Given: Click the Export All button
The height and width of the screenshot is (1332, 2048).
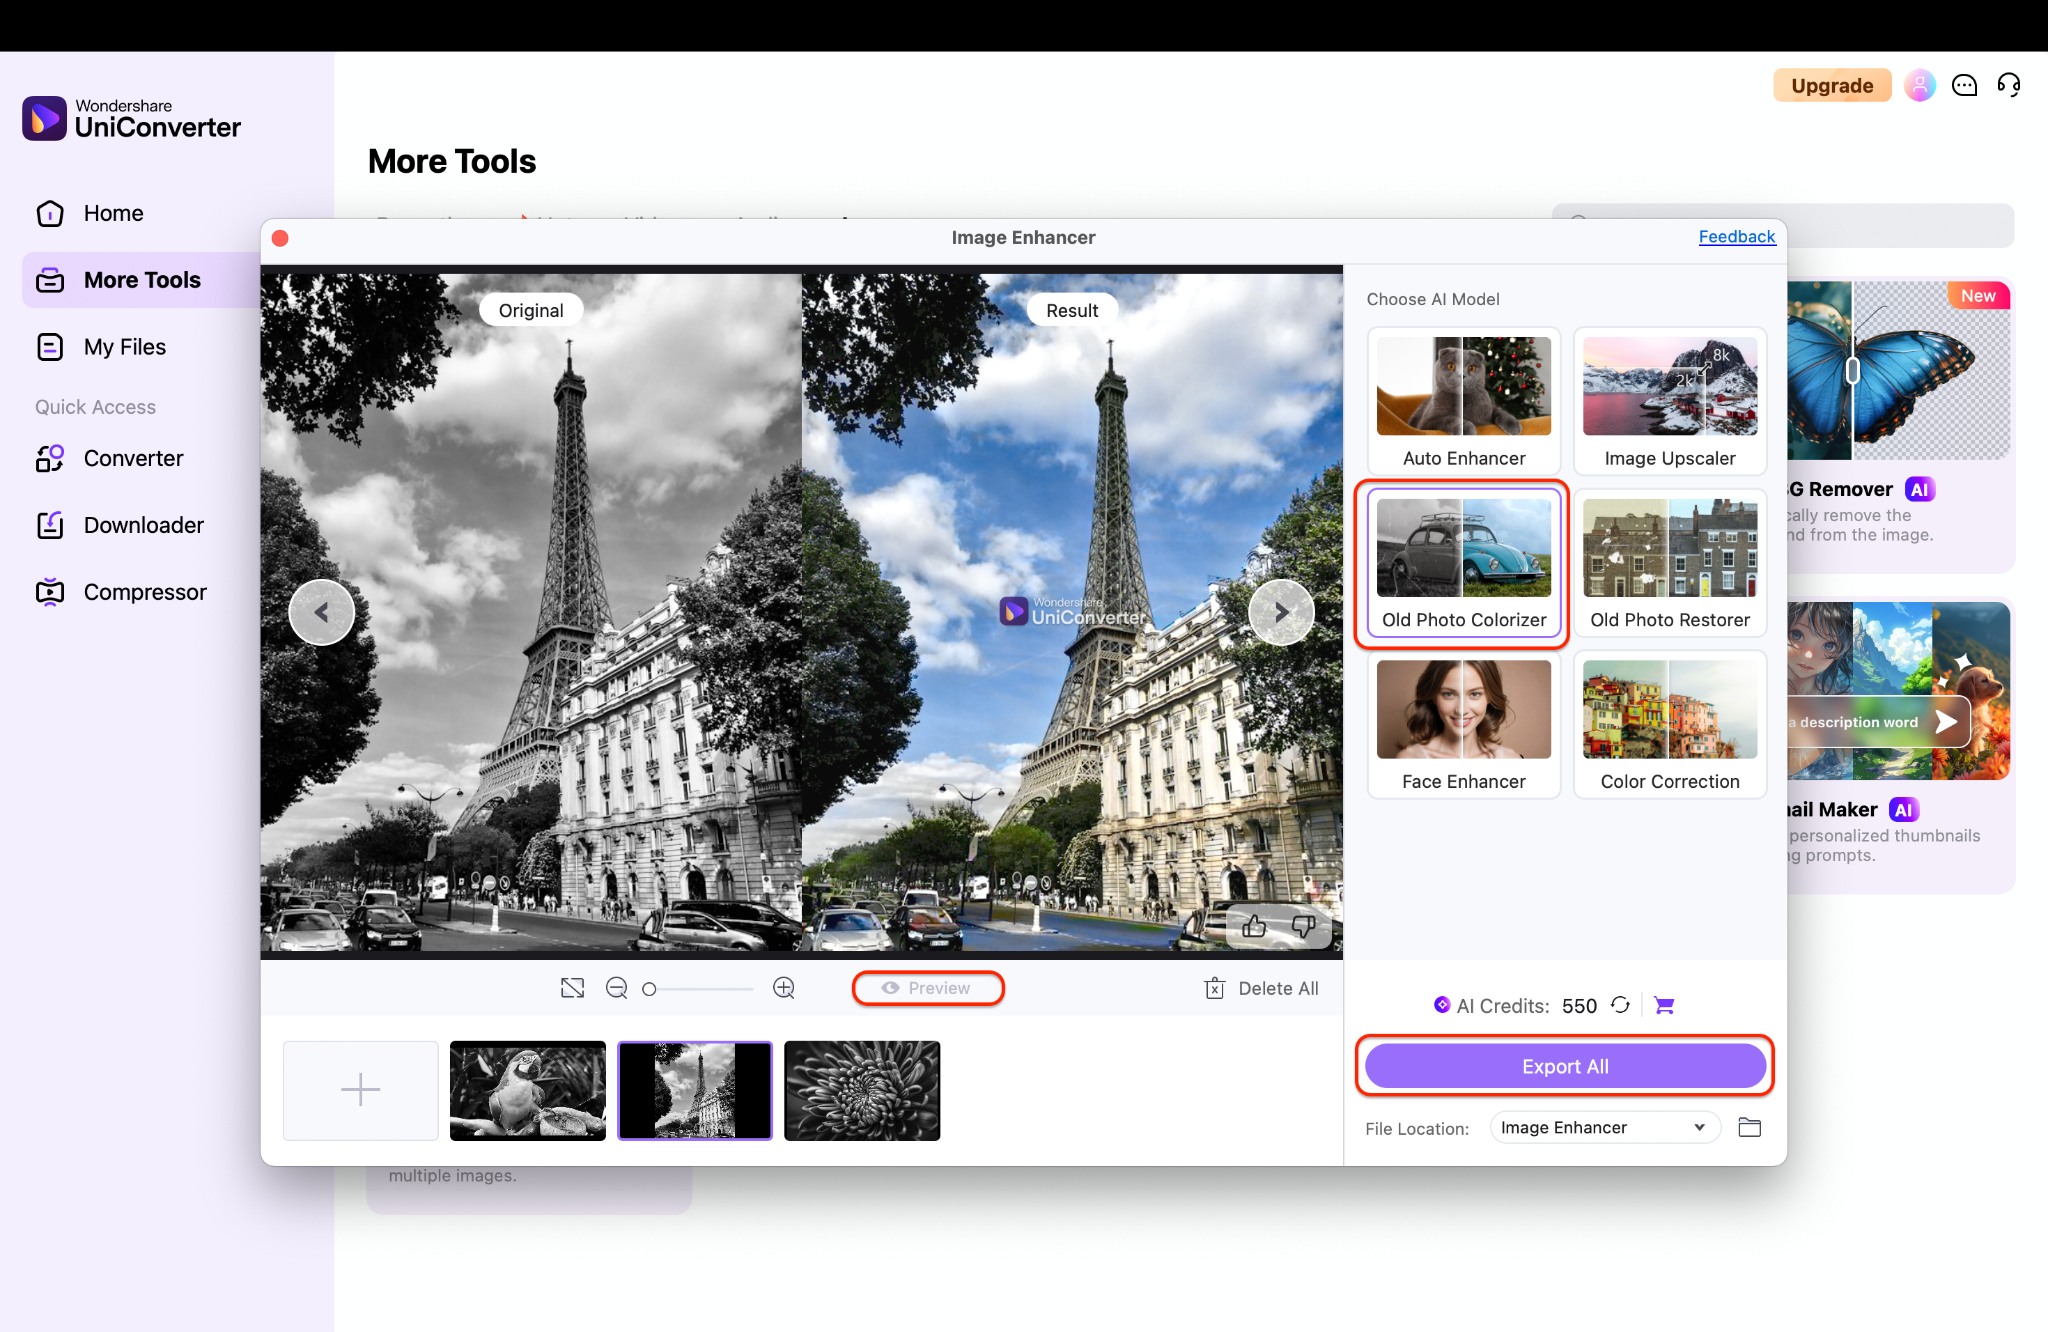Looking at the screenshot, I should [1564, 1066].
